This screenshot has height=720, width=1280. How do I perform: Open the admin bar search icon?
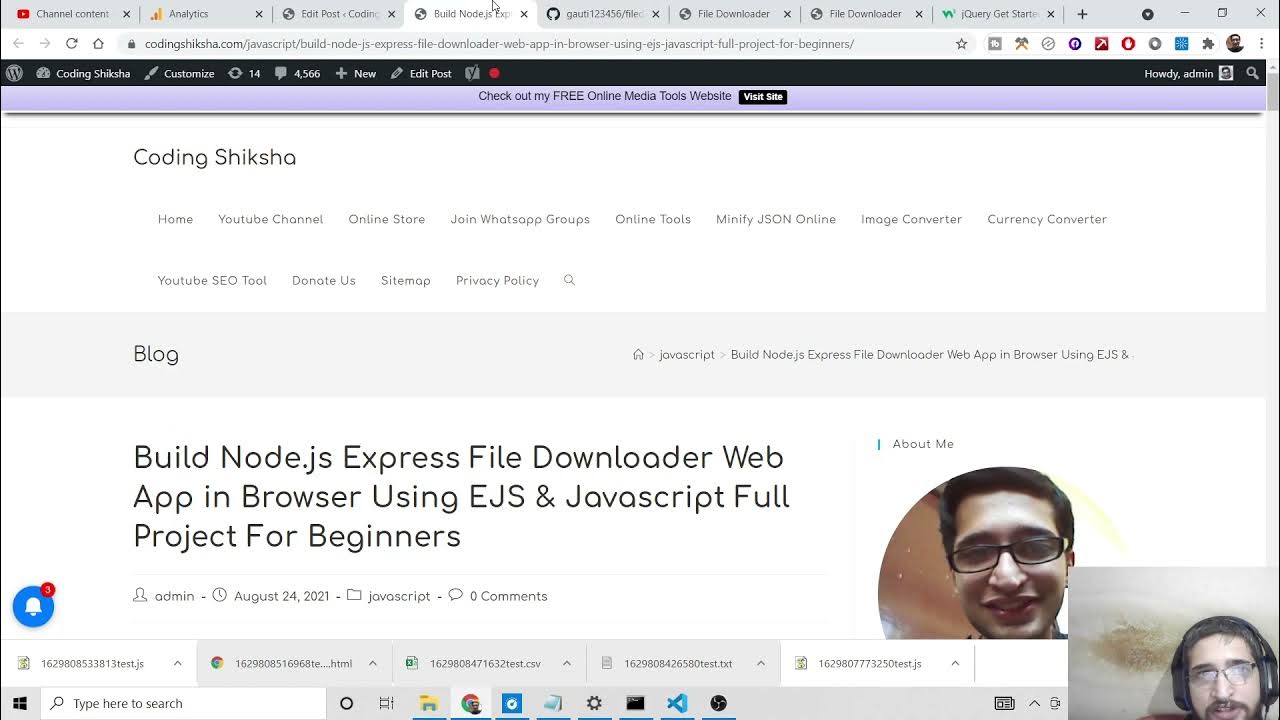click(1252, 73)
